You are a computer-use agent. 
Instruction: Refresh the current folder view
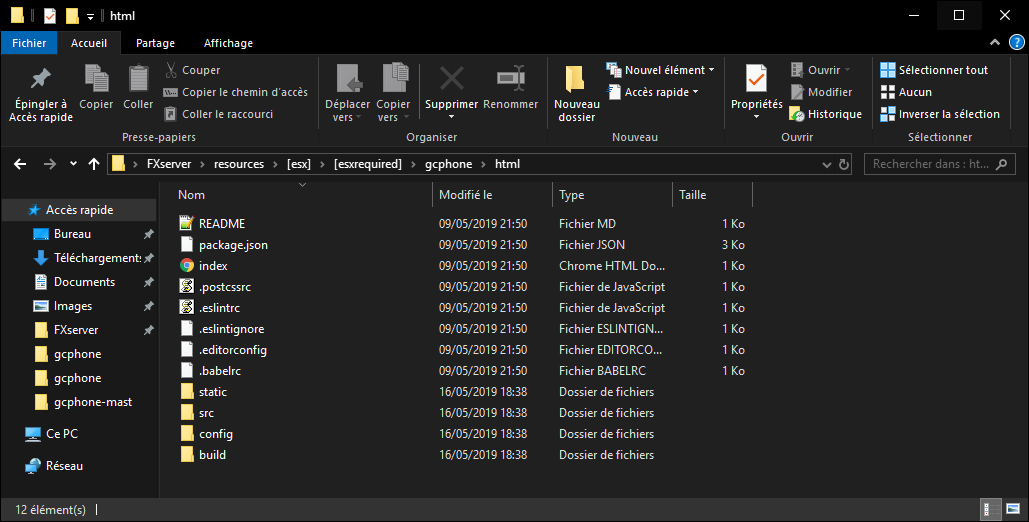point(845,164)
